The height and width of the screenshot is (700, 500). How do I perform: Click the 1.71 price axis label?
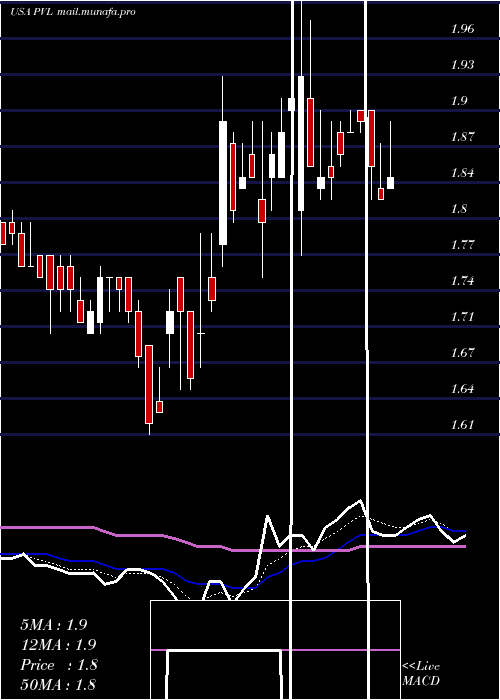[462, 317]
